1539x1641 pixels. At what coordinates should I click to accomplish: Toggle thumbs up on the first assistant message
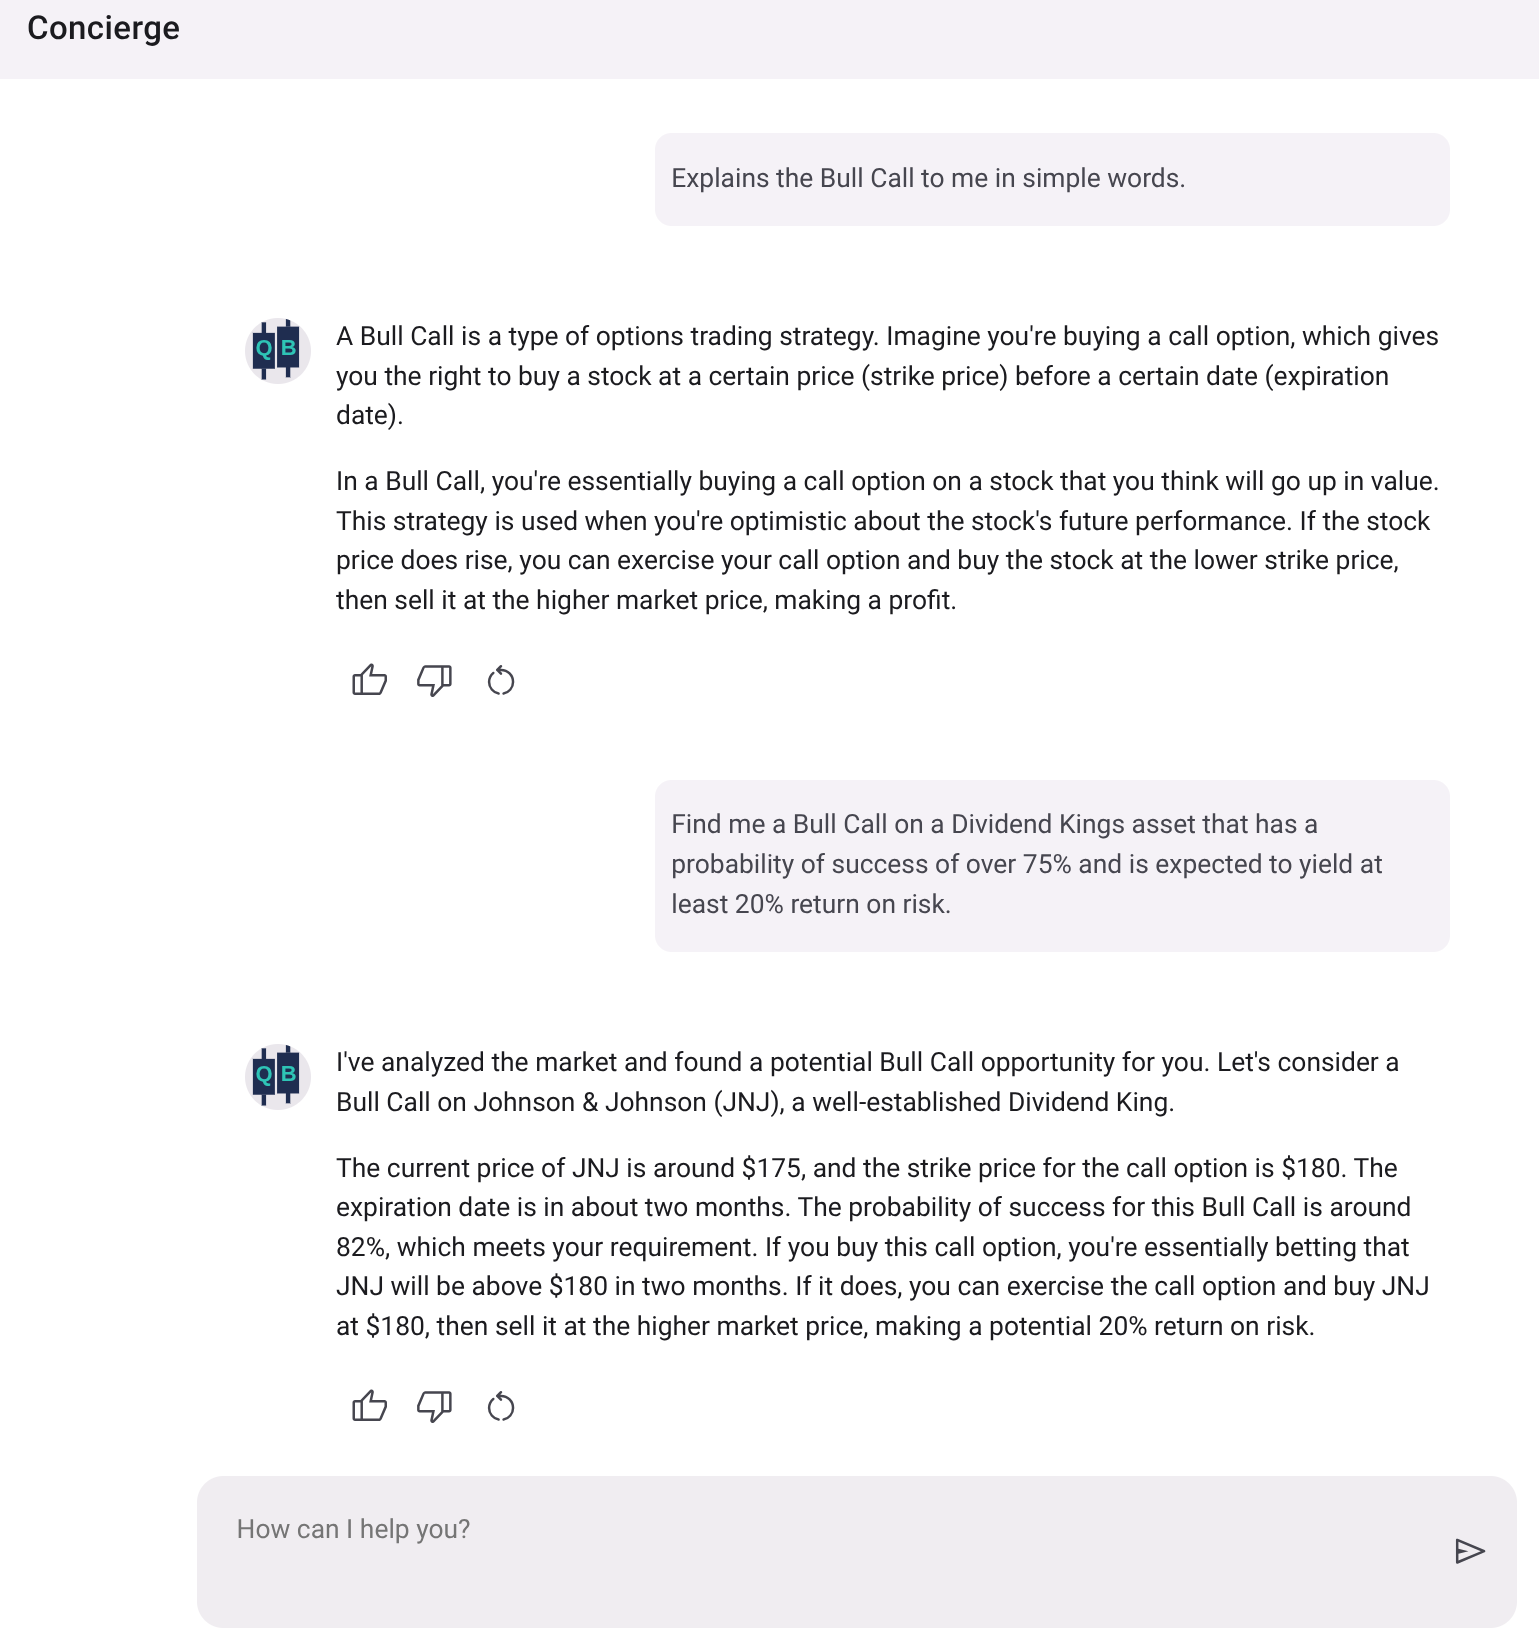[370, 681]
